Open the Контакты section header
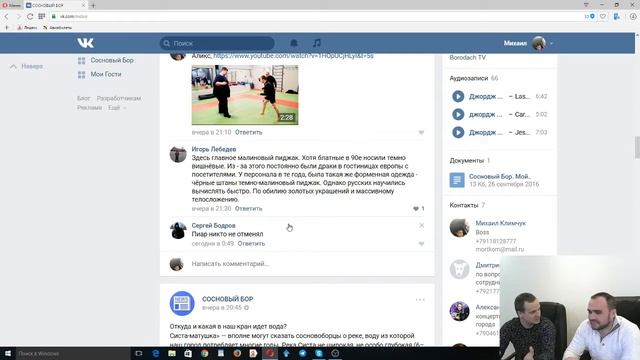The height and width of the screenshot is (360, 640). 464,205
